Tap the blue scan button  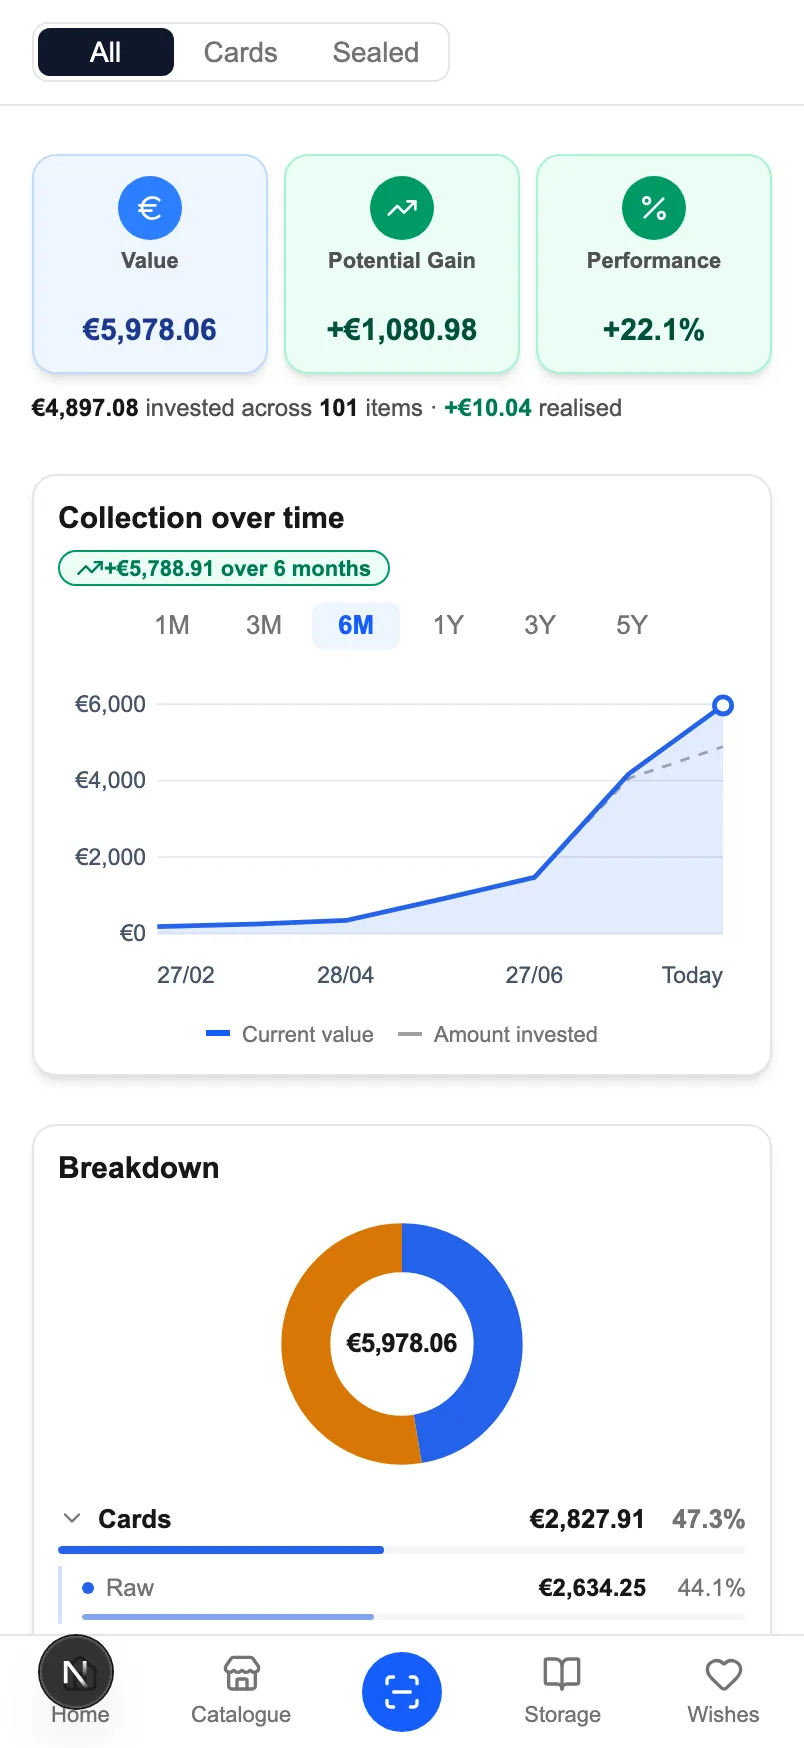[x=402, y=1692]
